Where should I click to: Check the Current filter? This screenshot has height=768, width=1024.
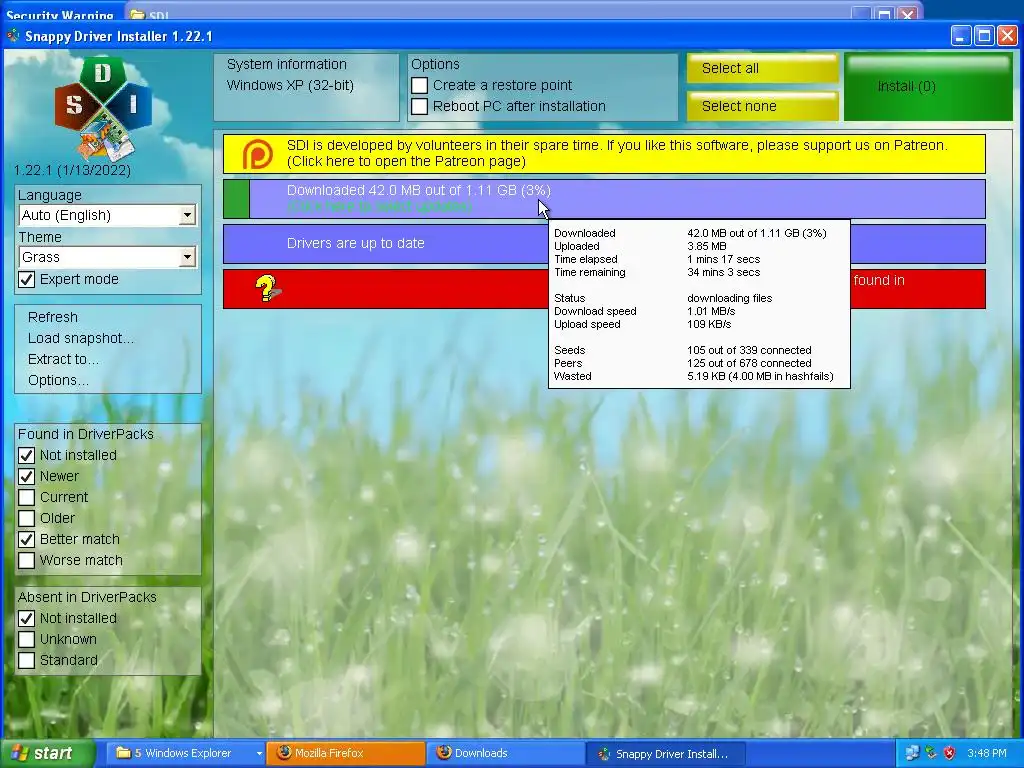(27, 498)
